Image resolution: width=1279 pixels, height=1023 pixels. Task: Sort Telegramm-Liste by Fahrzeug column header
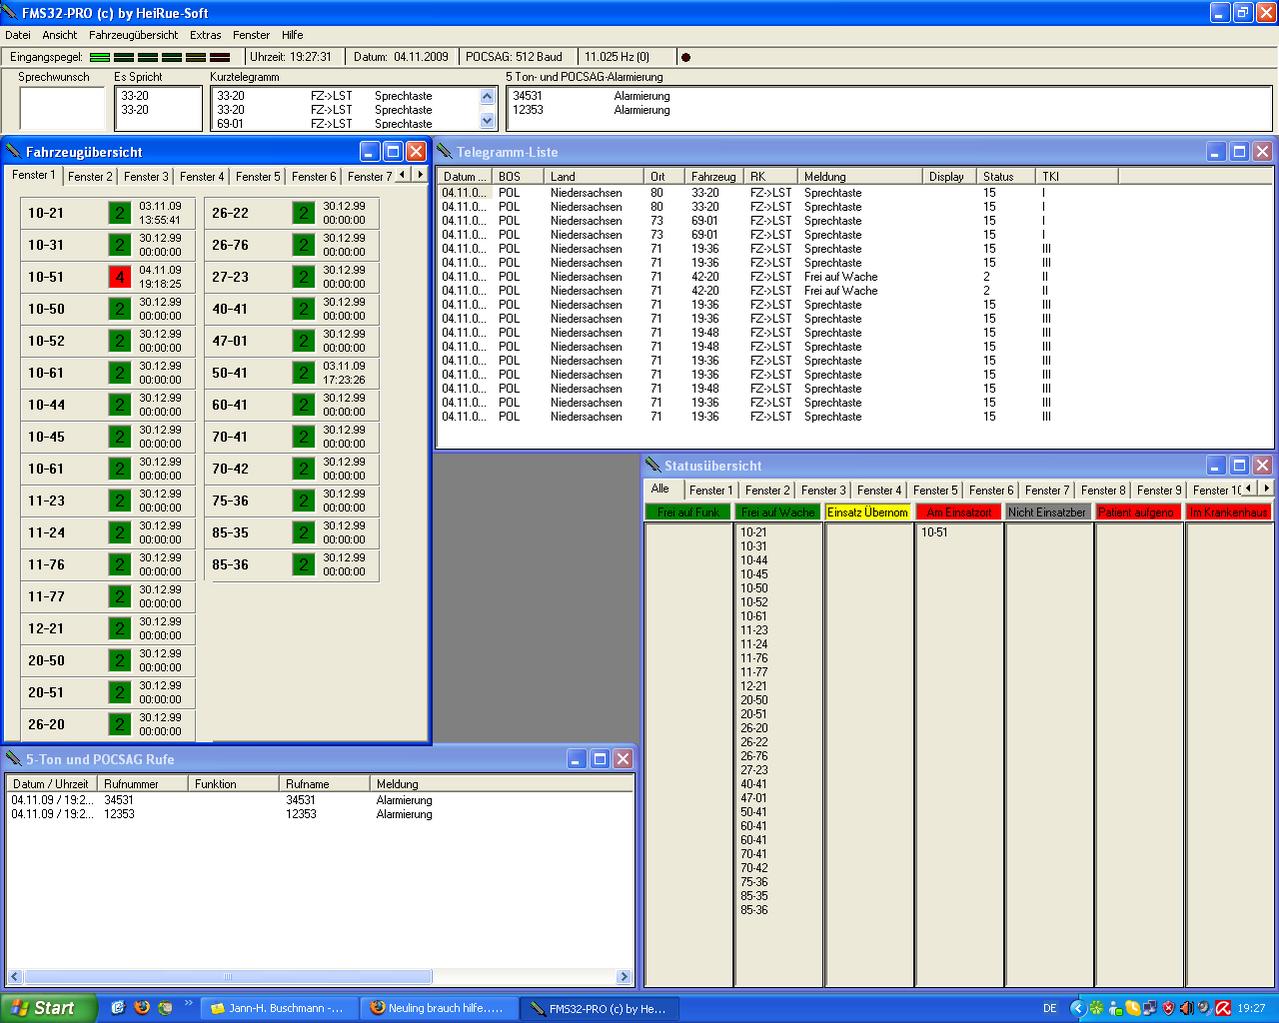coord(713,177)
